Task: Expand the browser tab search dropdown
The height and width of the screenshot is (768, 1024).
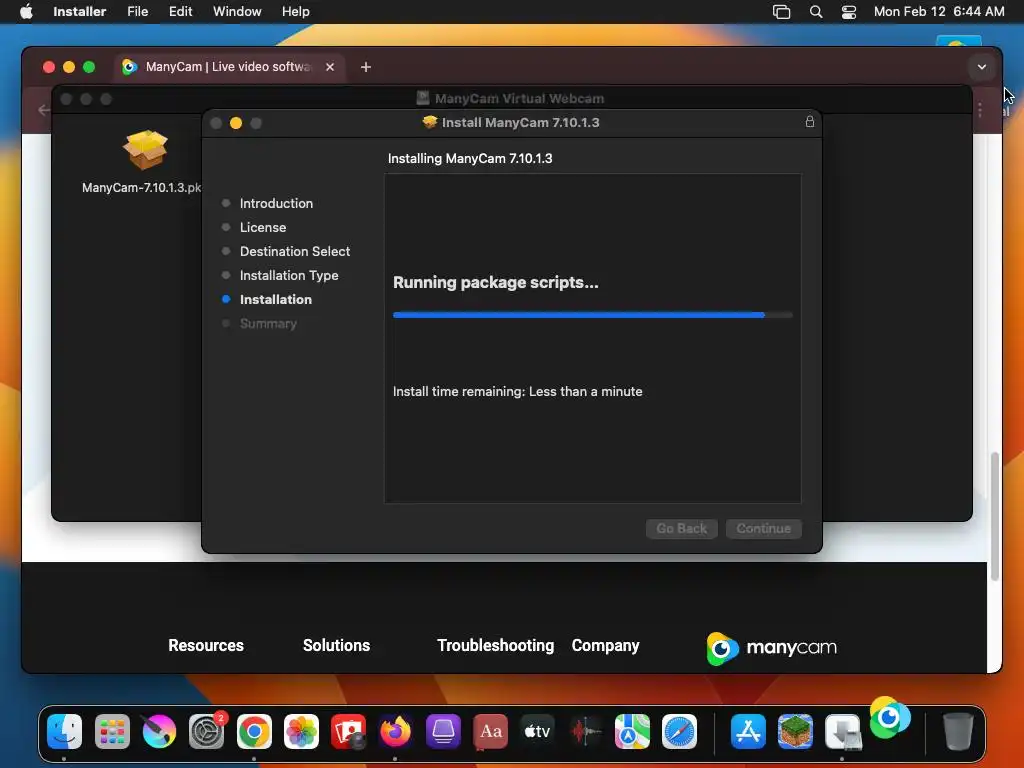Action: click(981, 67)
